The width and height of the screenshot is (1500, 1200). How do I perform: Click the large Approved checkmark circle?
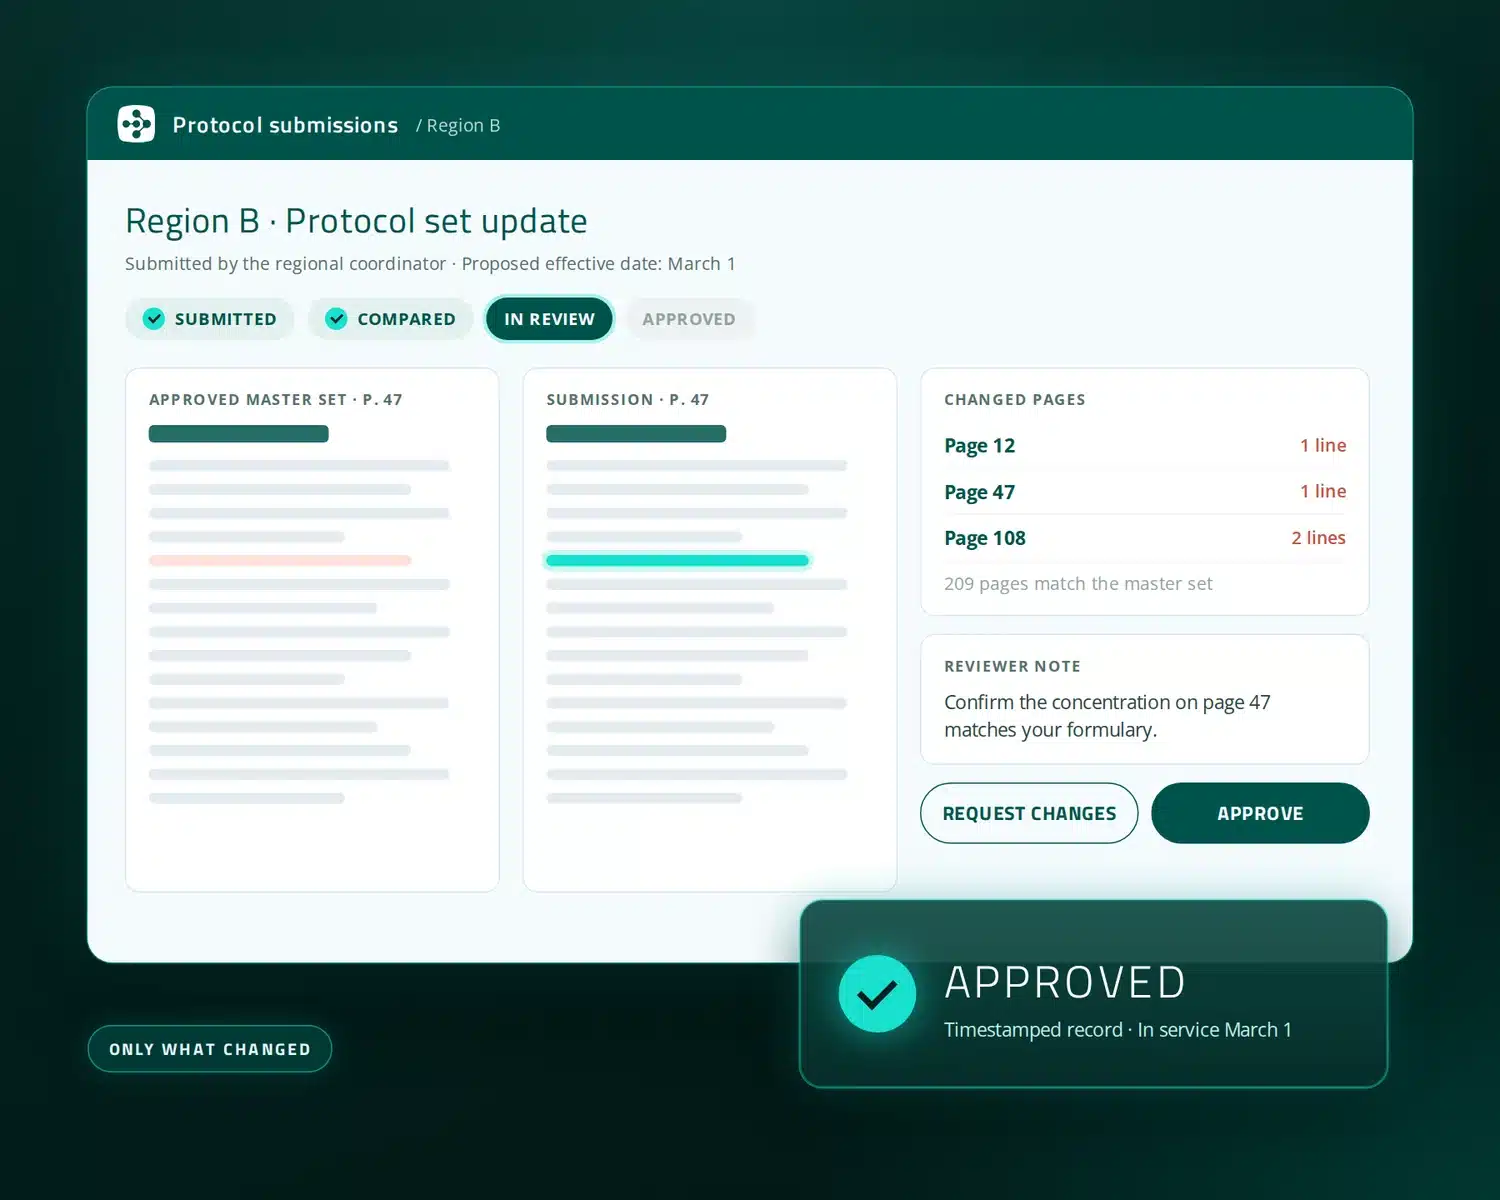pyautogui.click(x=877, y=993)
